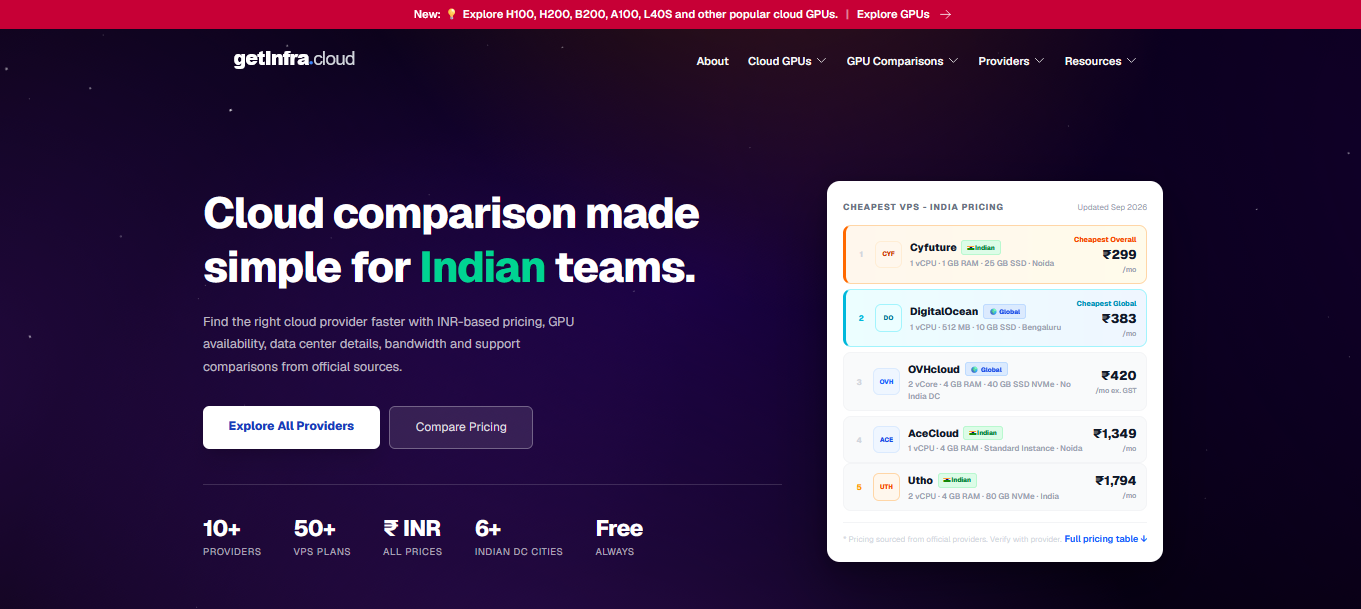Click the Compare Pricing button
The height and width of the screenshot is (609, 1361).
(461, 427)
